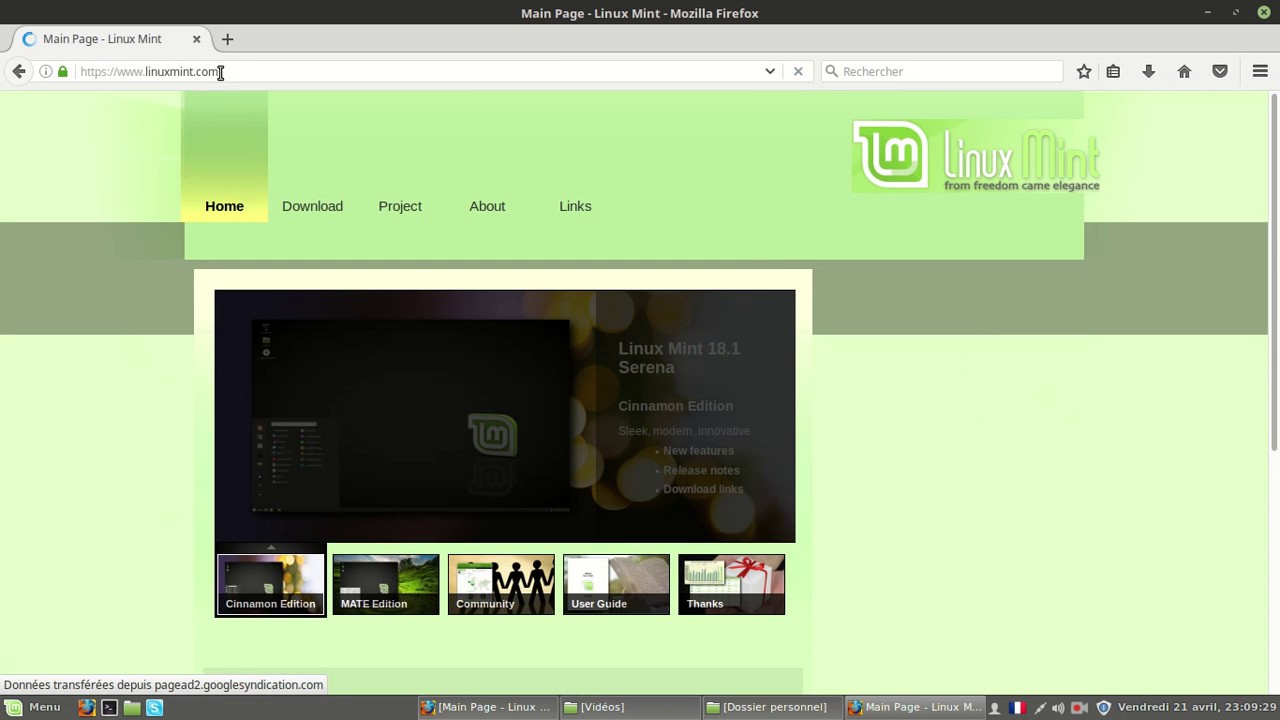Select the Cinnamon Edition thumbnail
The width and height of the screenshot is (1280, 720).
pyautogui.click(x=271, y=584)
